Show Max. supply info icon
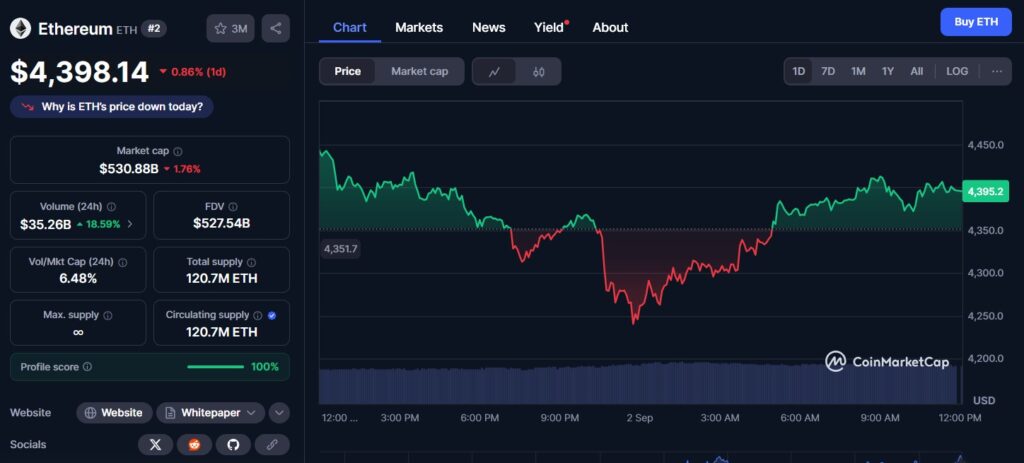 click(108, 315)
